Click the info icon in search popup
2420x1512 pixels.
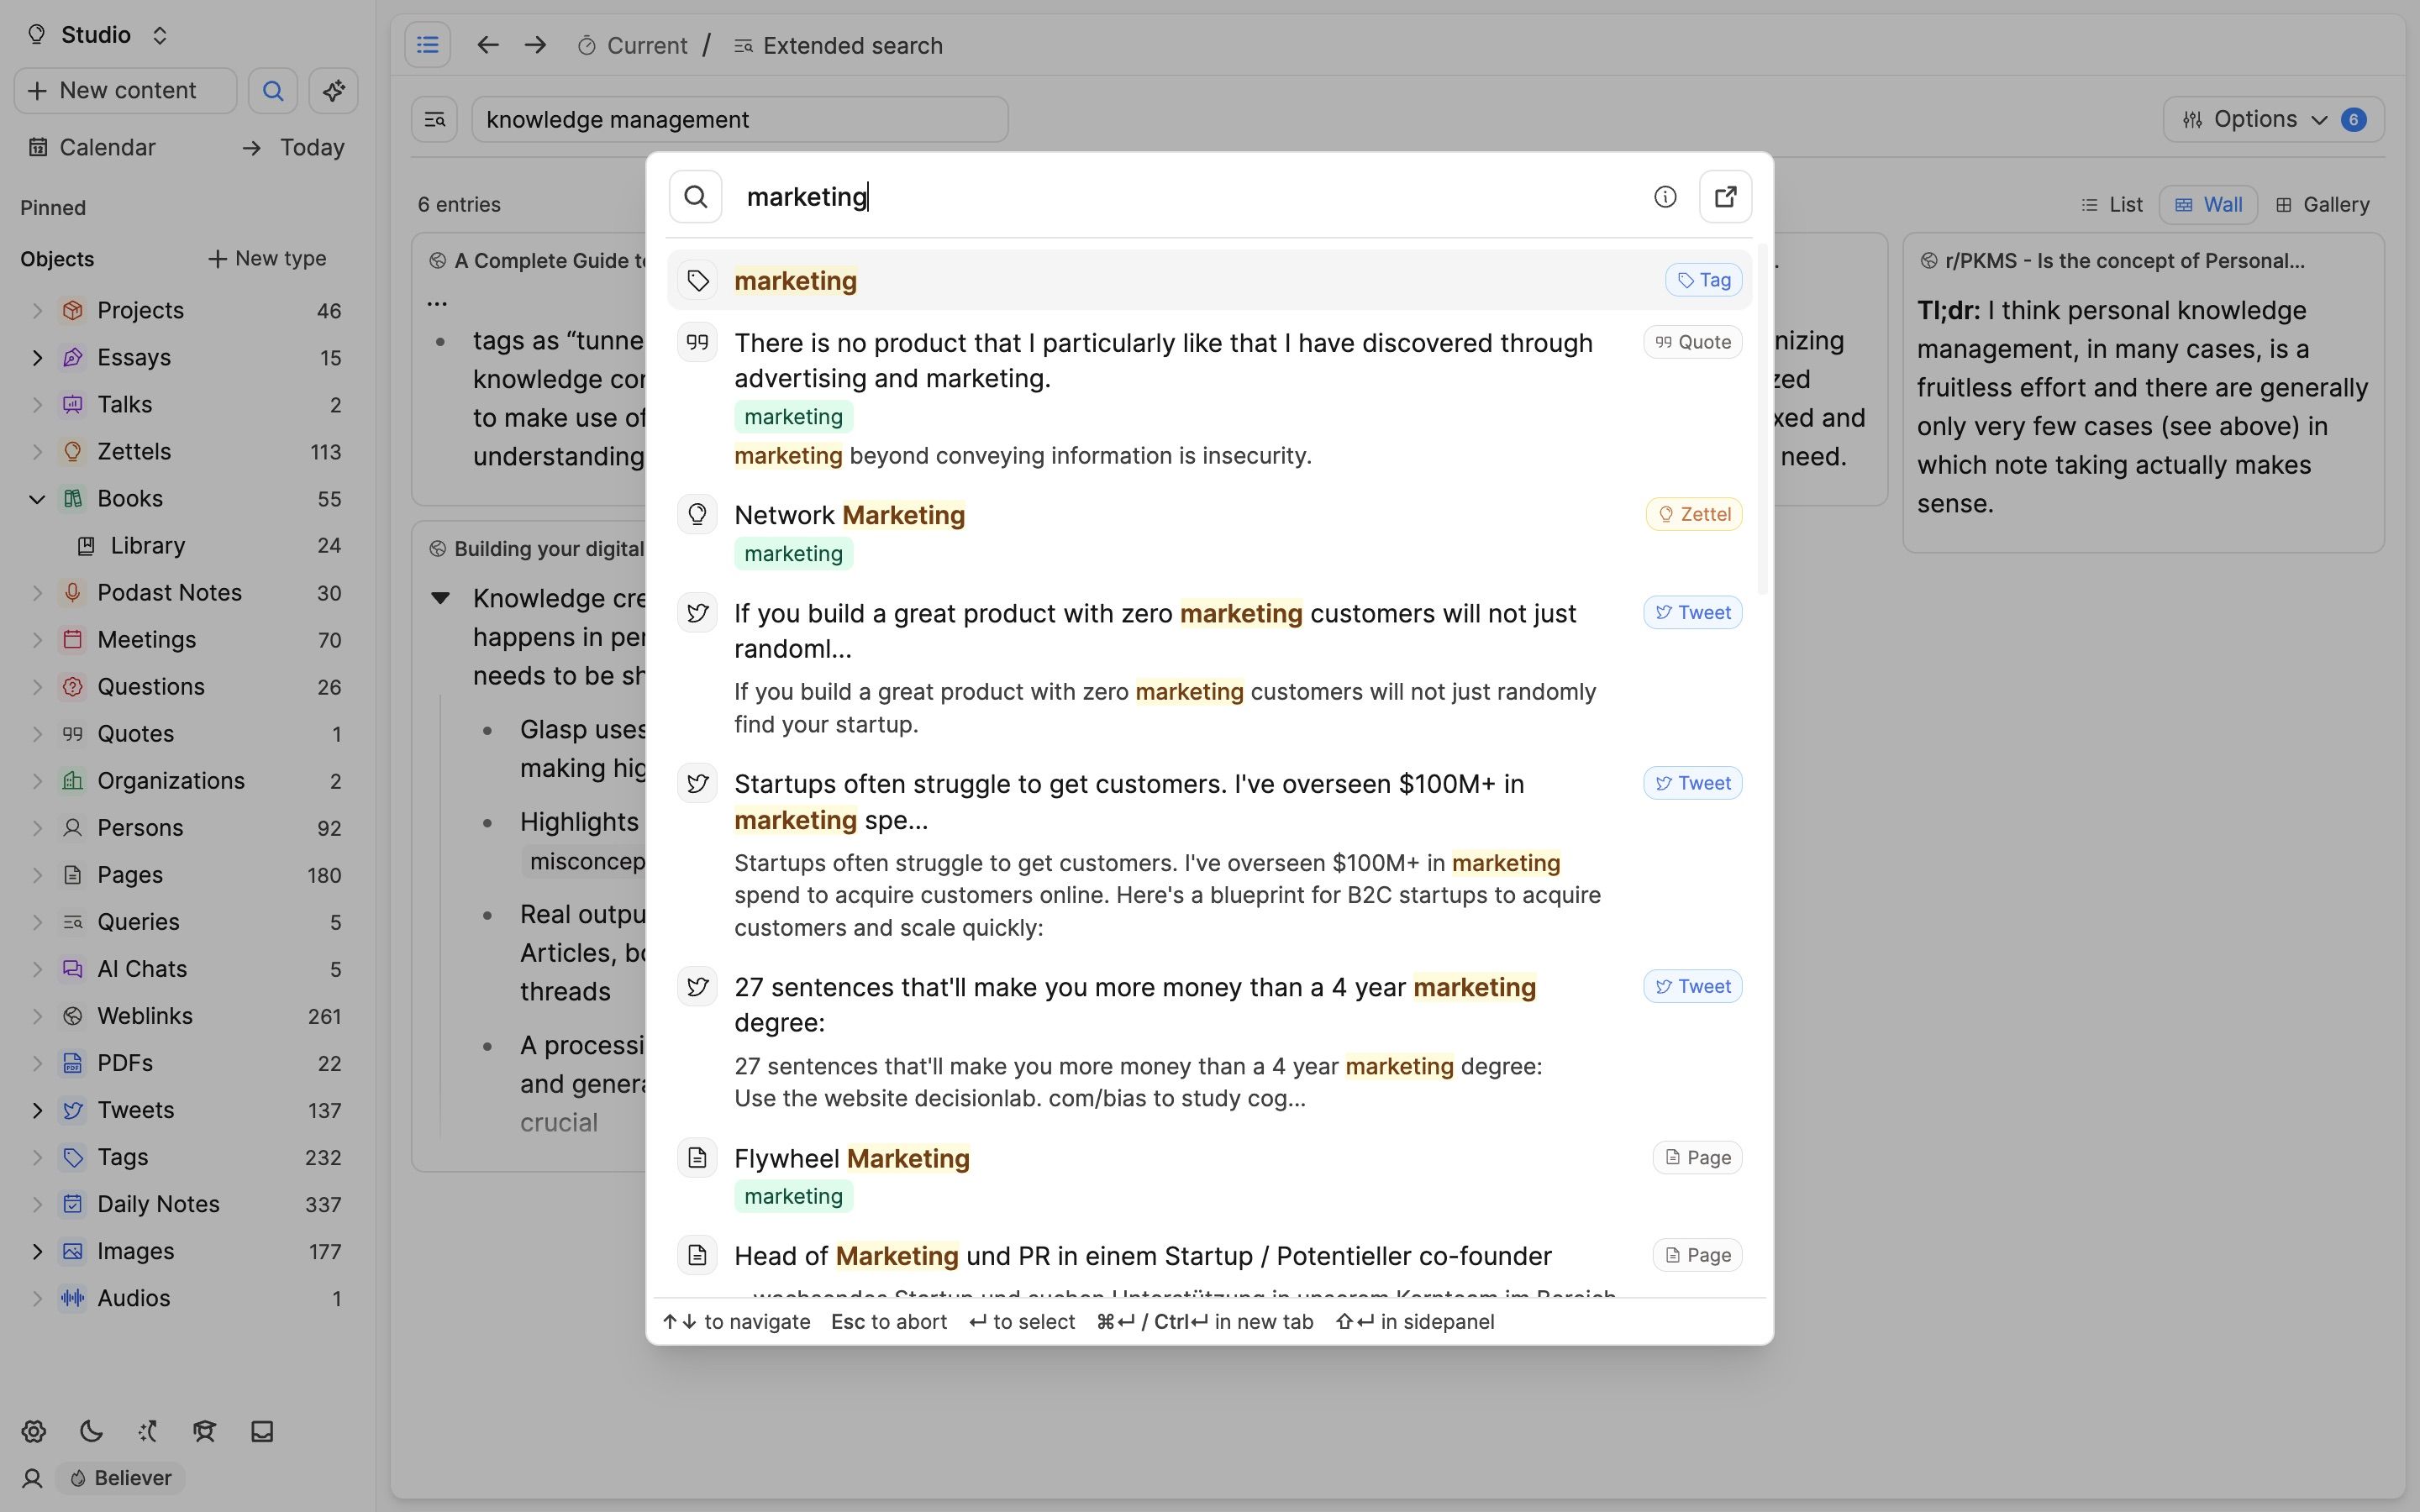[1663, 196]
